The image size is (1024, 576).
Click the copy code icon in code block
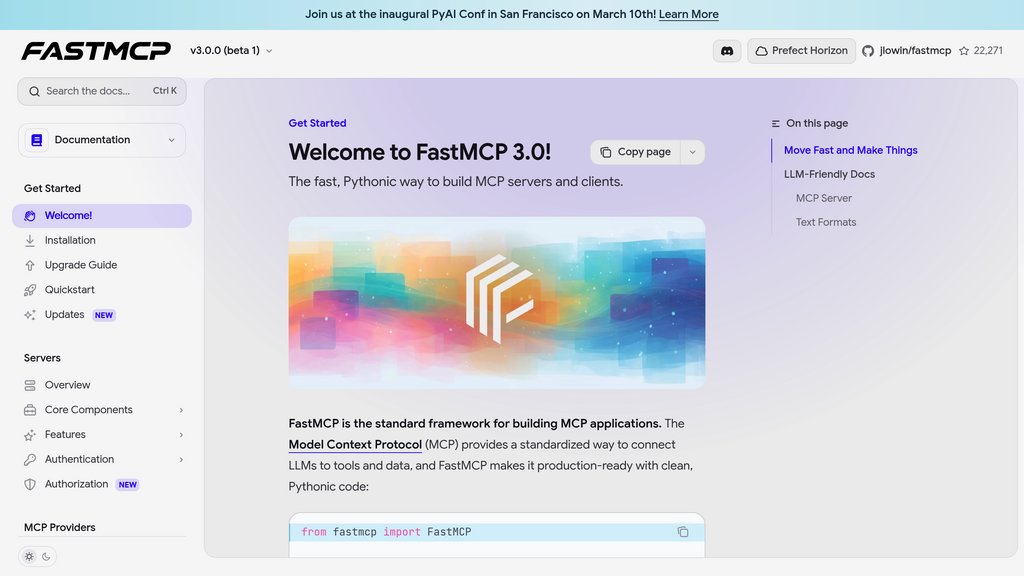click(683, 532)
